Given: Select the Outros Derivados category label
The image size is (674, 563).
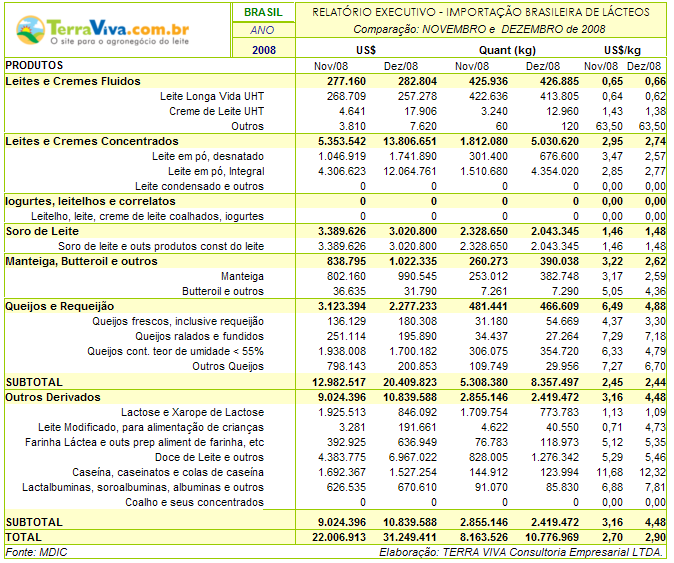Looking at the screenshot, I should (x=53, y=397).
